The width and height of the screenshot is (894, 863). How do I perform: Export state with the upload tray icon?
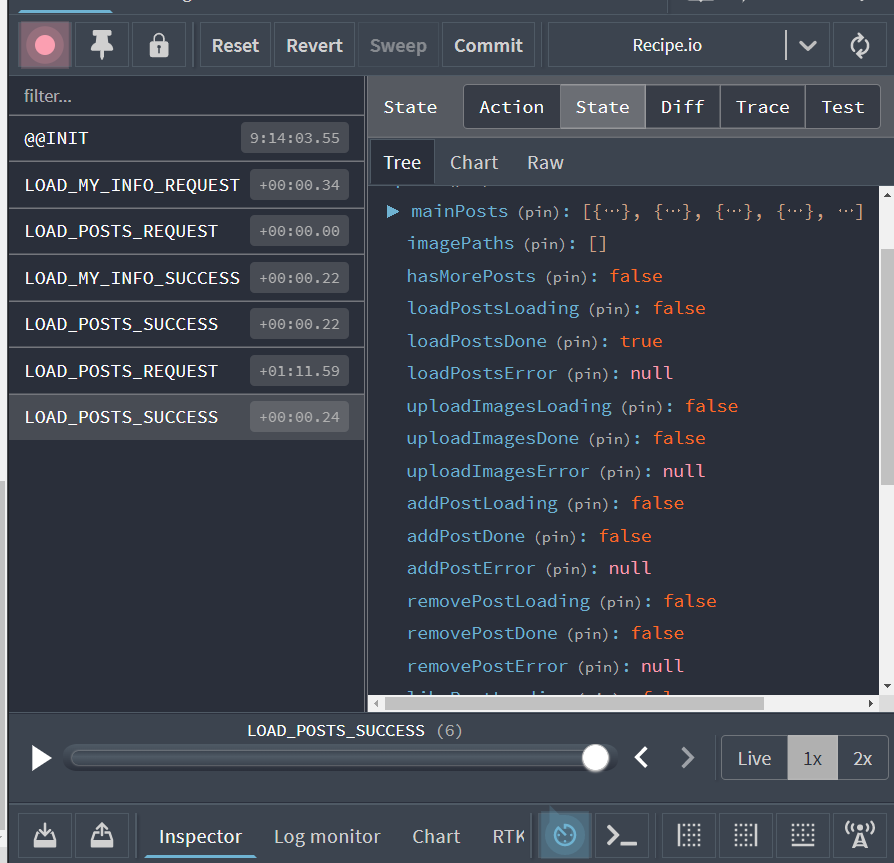click(x=102, y=835)
